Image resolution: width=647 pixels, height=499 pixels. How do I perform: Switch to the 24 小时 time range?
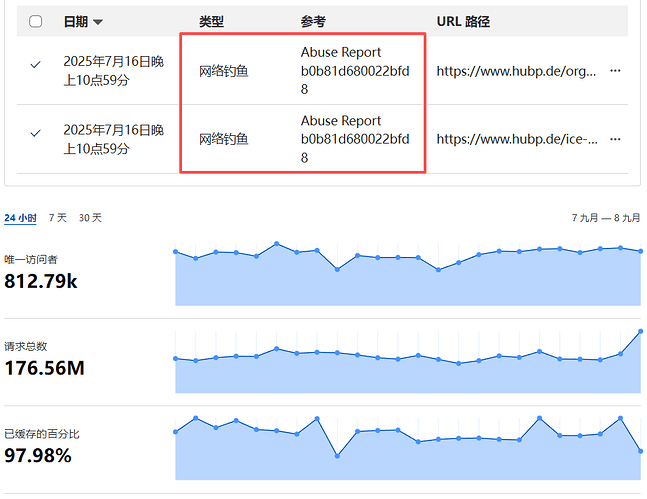point(20,218)
